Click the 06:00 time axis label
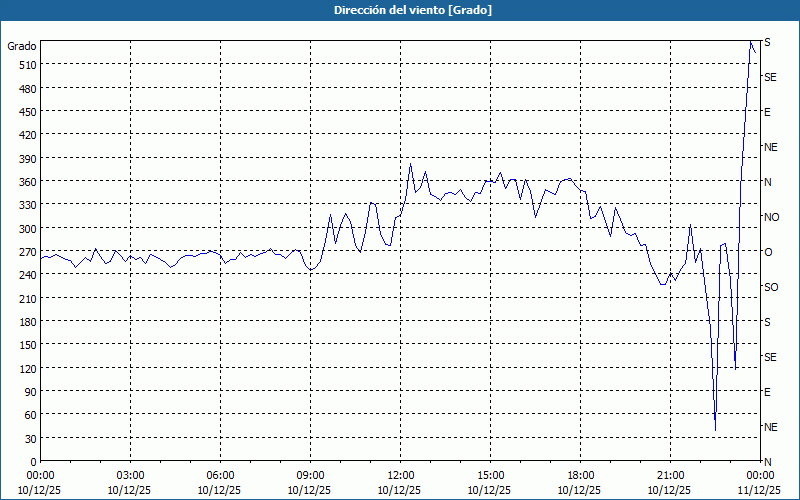Screen dimensions: 800x500 220,476
